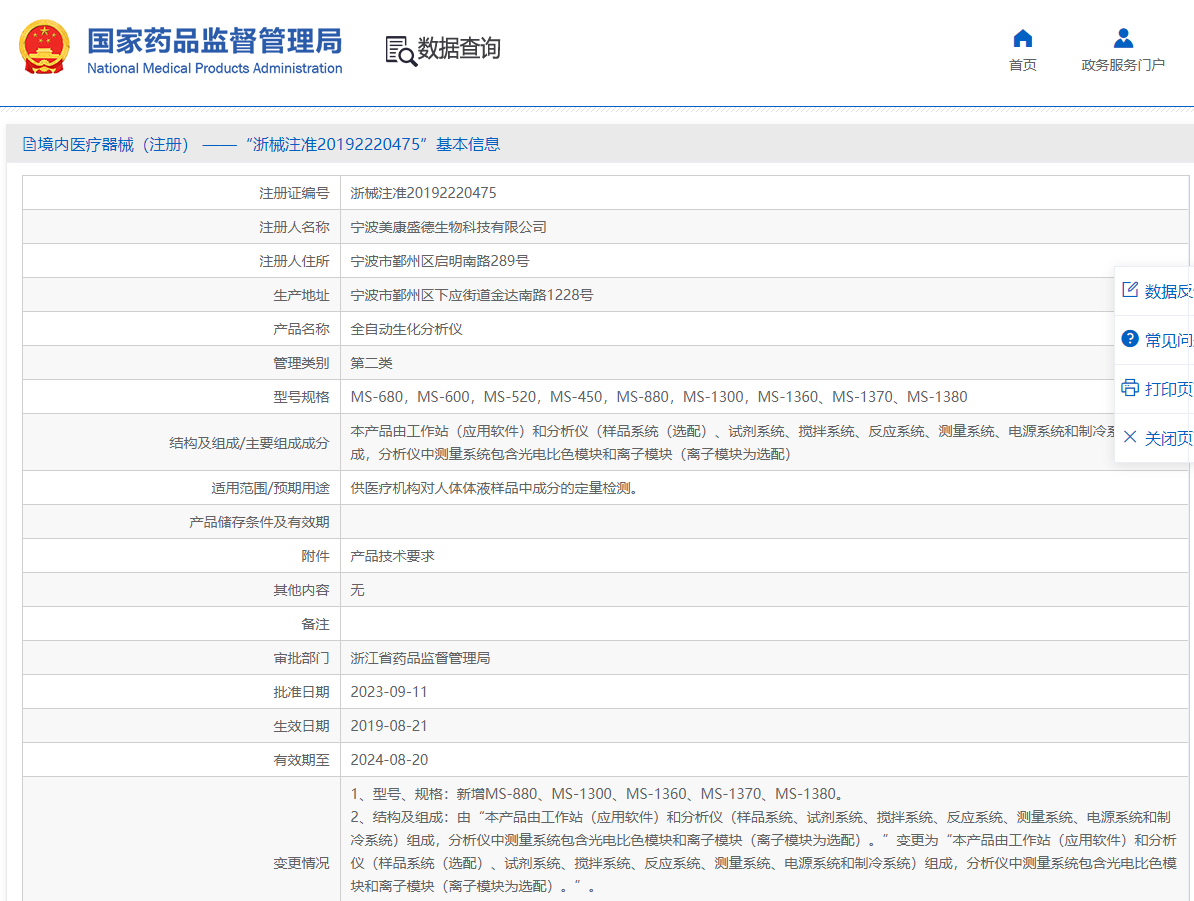1194x901 pixels.
Task: Click the 生产地址 row label
Action: [x=302, y=296]
